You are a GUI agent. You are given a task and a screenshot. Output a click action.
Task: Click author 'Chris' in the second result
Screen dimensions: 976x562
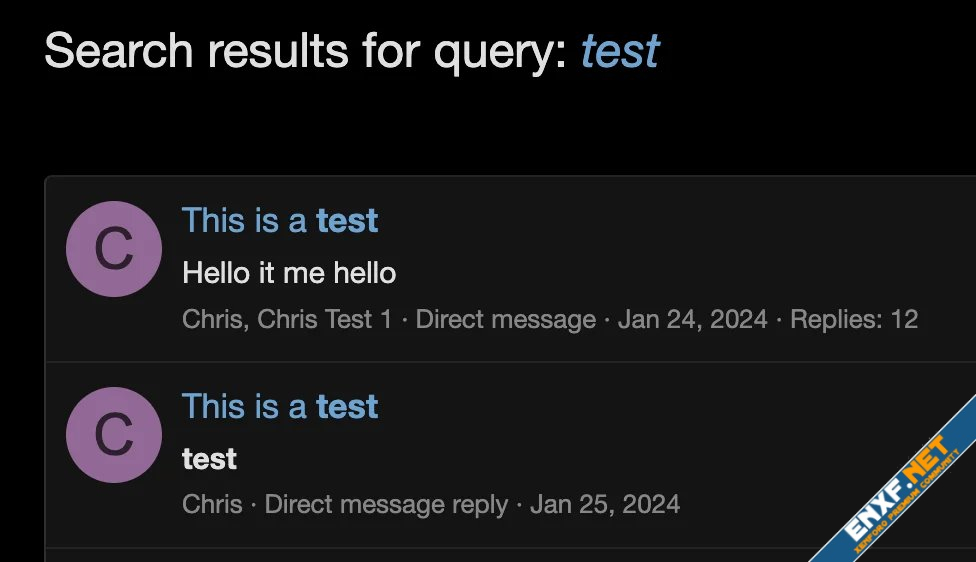click(212, 504)
